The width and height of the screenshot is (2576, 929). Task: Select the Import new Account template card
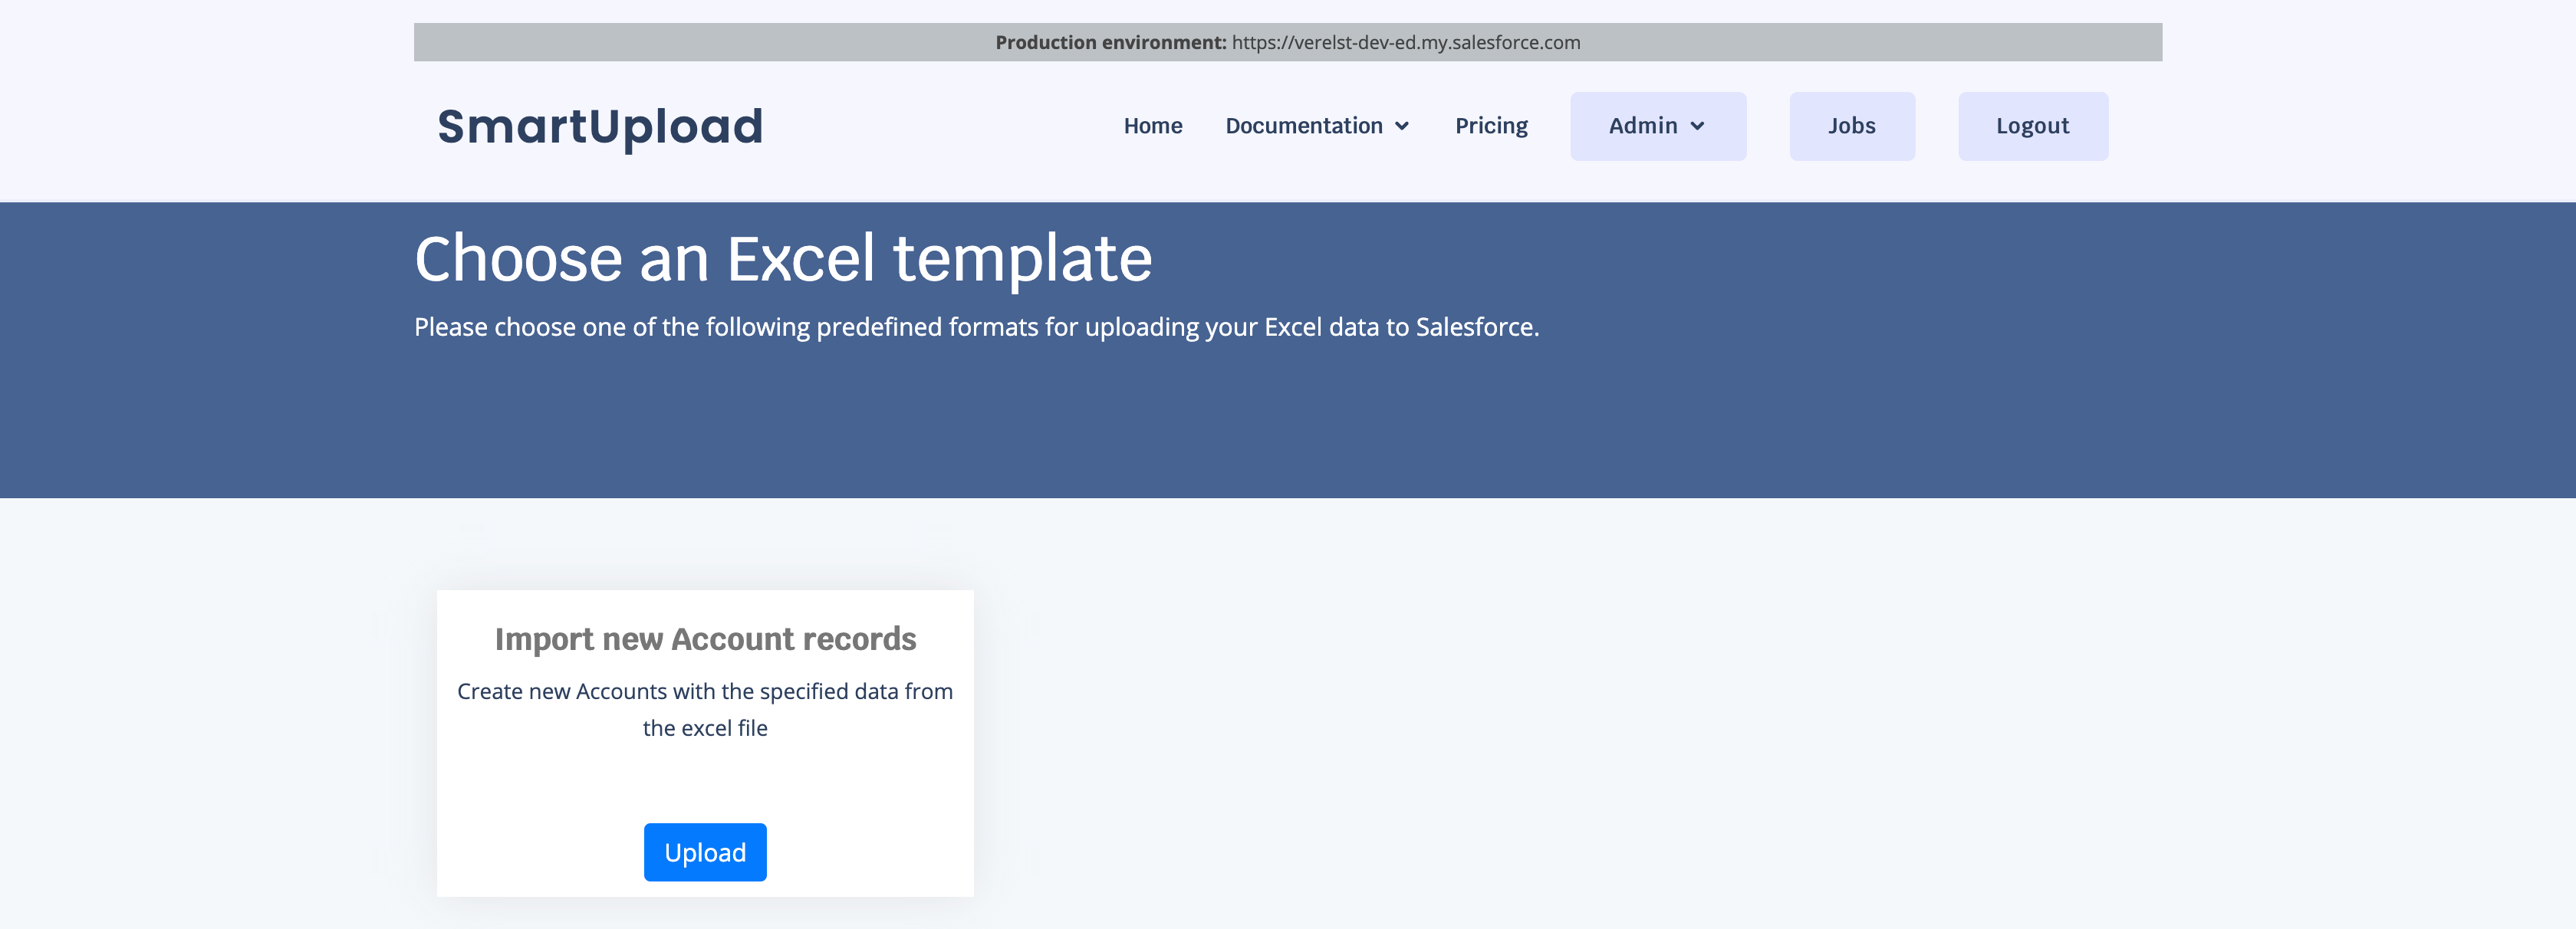point(705,780)
